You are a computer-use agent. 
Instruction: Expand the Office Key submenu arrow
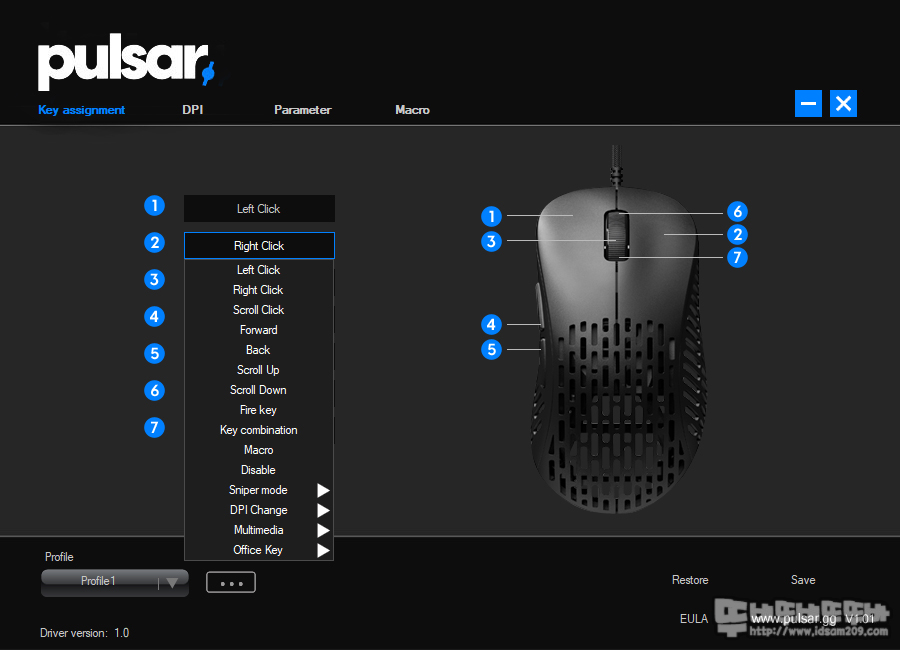click(323, 550)
